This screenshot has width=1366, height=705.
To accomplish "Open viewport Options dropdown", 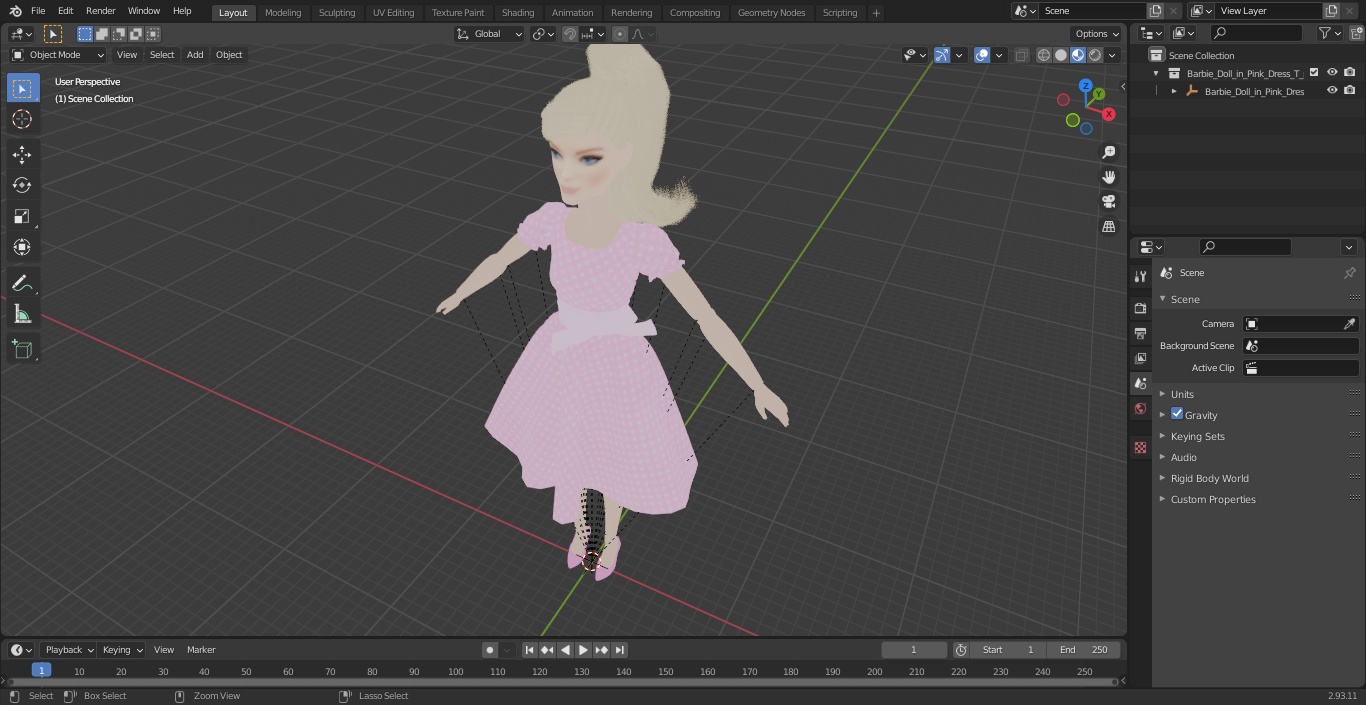I will coord(1097,34).
